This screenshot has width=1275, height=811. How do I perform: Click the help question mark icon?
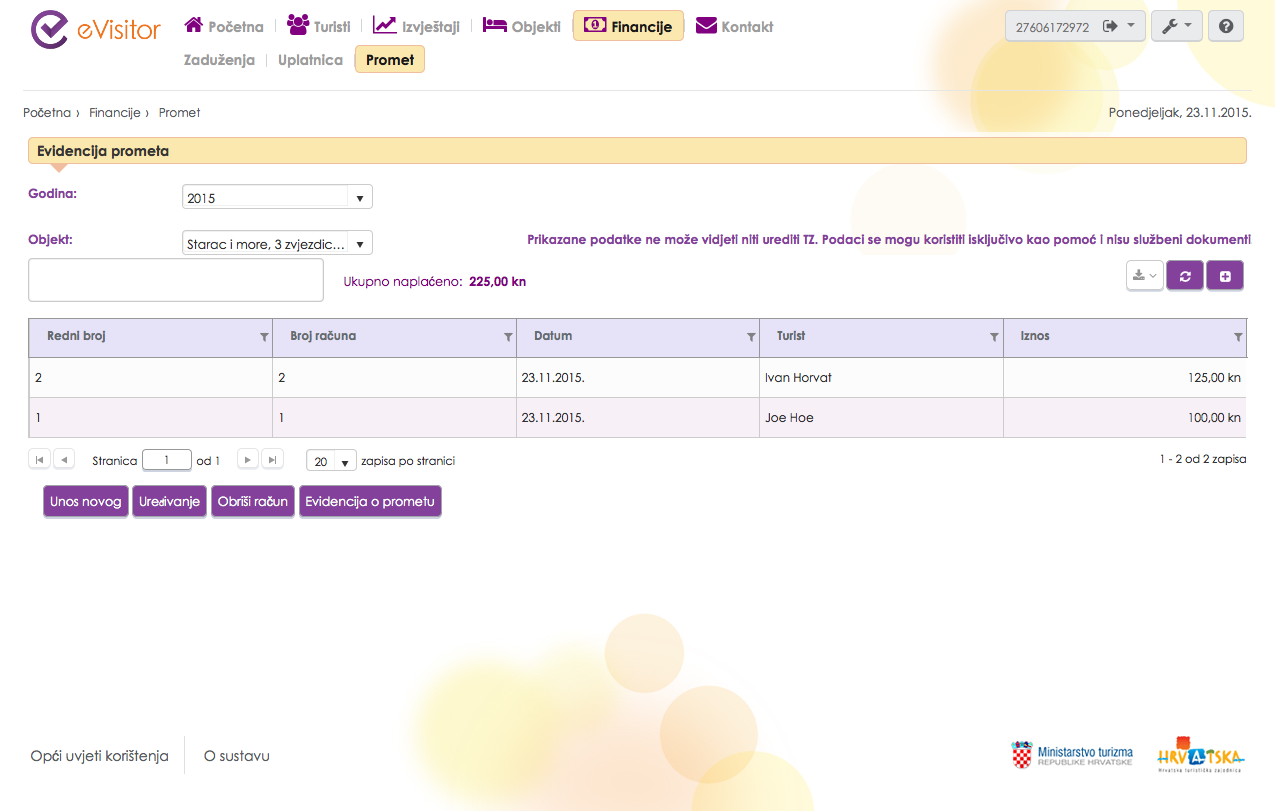1225,27
